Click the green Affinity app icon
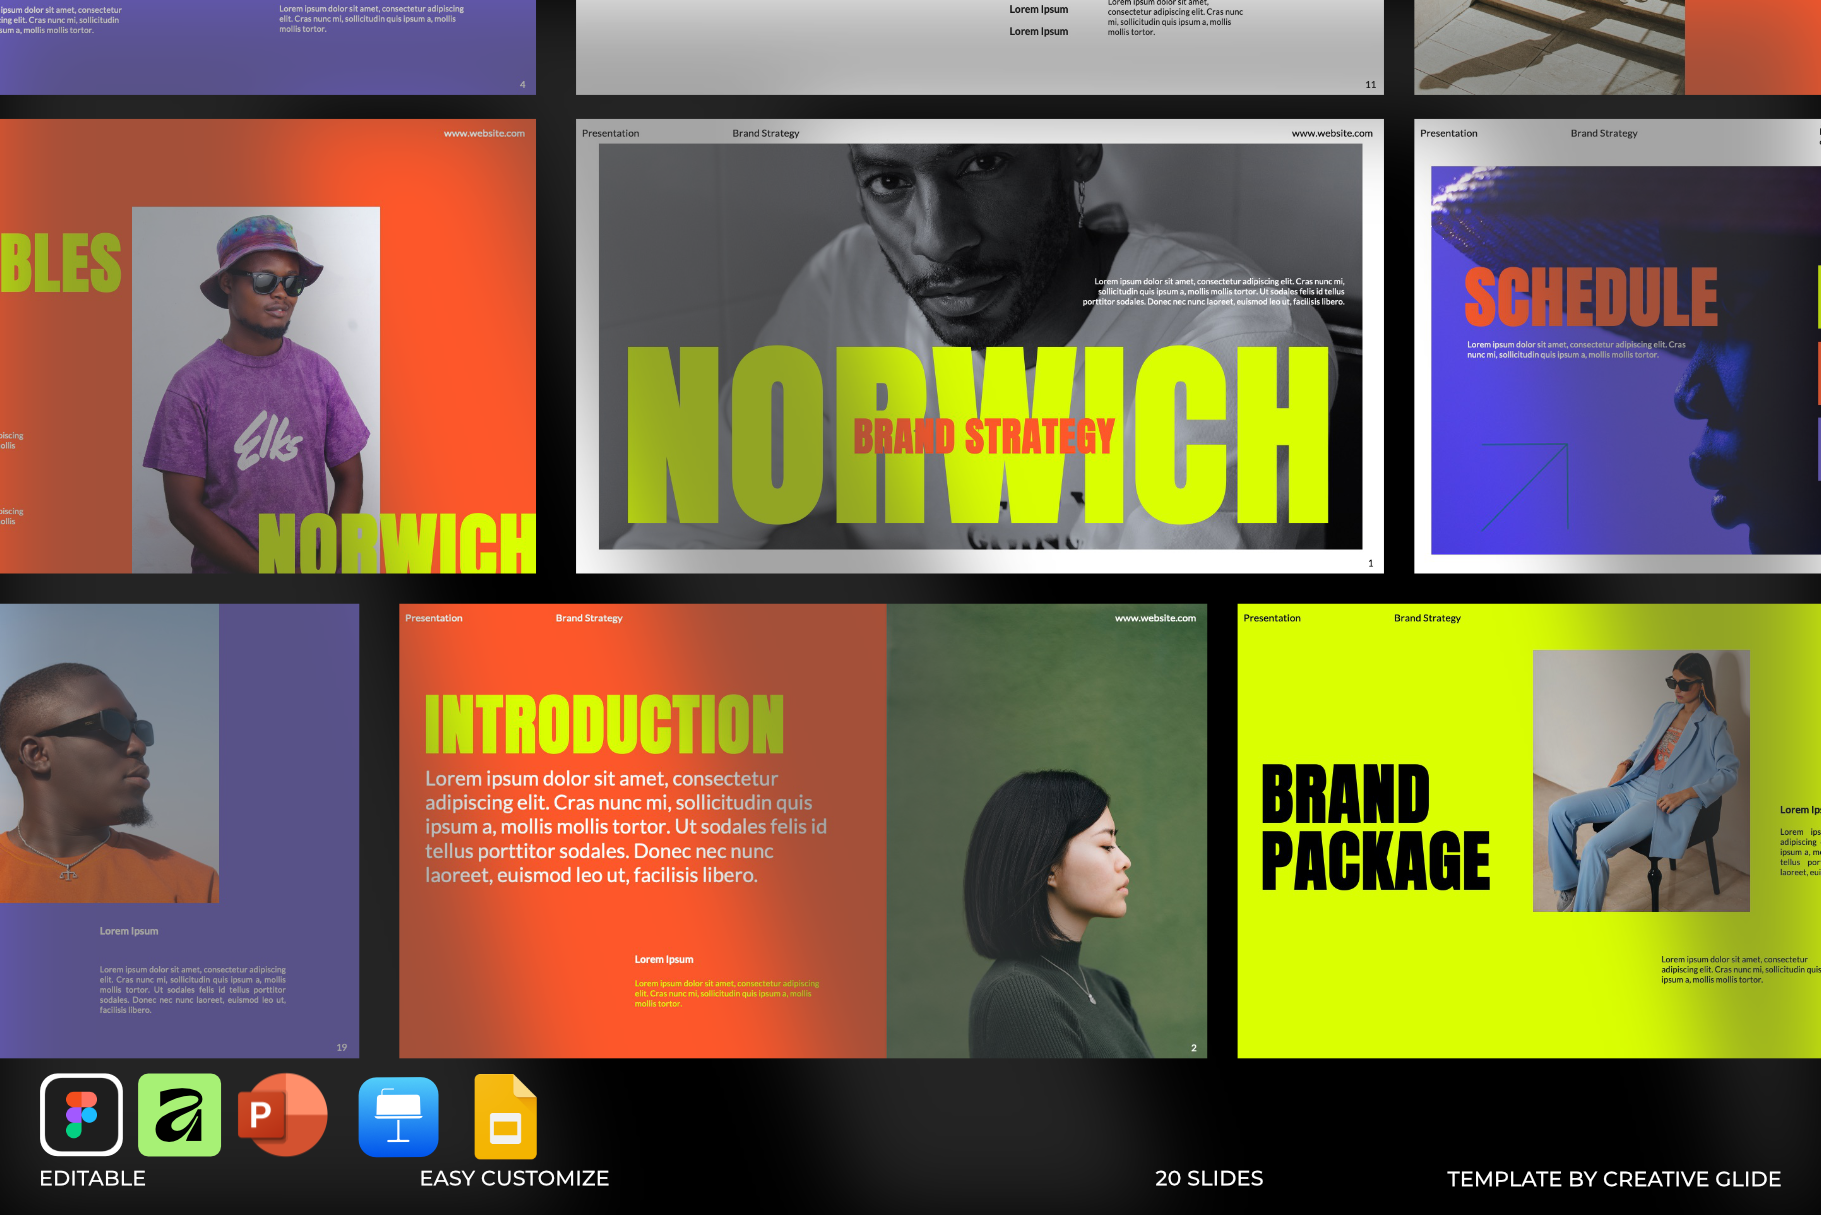 [179, 1114]
